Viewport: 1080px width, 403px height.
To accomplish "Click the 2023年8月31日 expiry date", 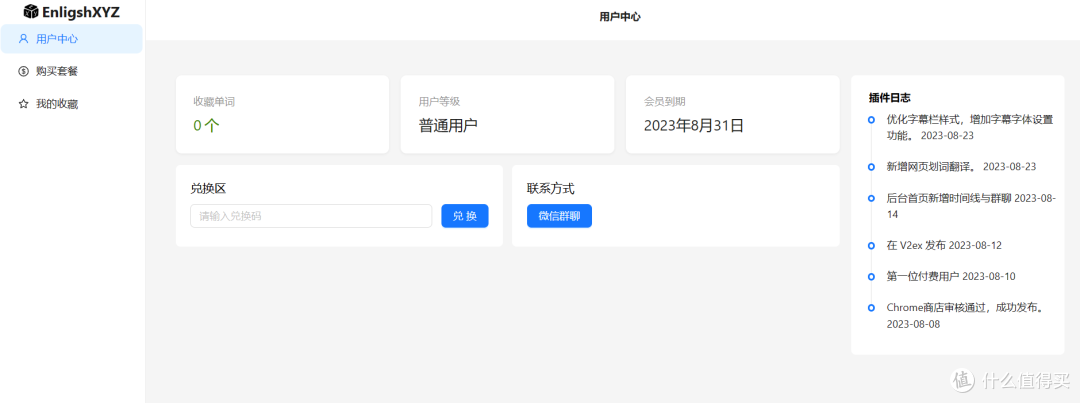I will (x=694, y=125).
